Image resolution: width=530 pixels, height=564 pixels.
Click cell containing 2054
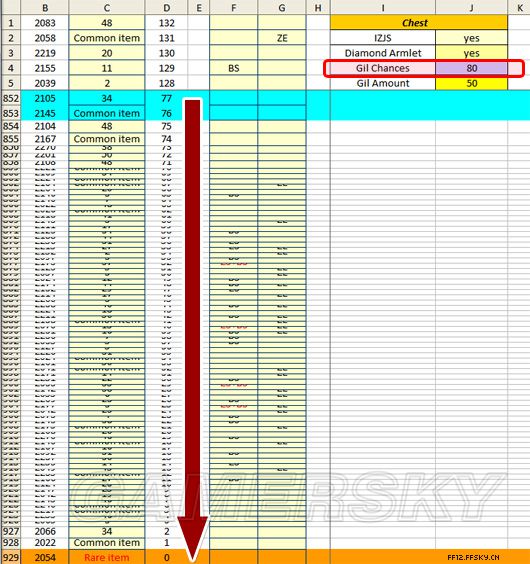(45, 557)
